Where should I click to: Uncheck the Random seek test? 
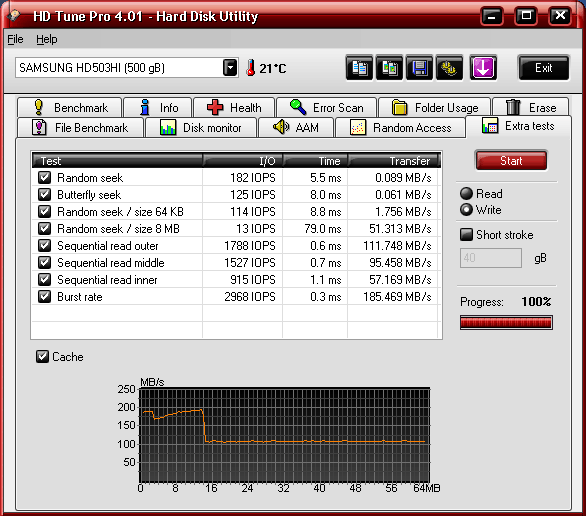pos(44,177)
